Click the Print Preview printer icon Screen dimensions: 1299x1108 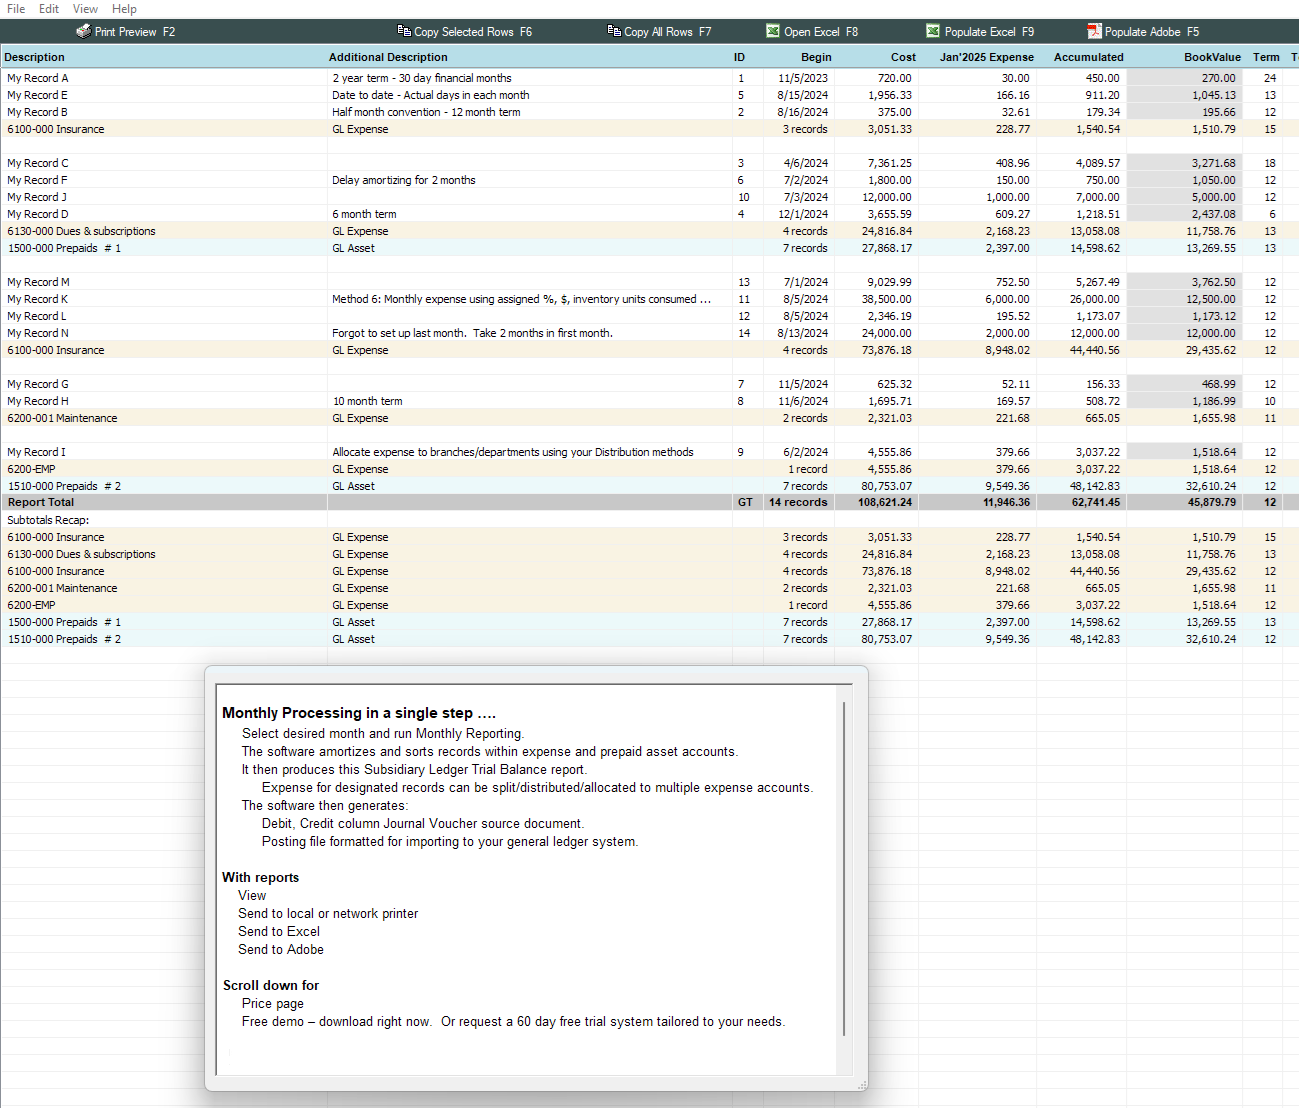pyautogui.click(x=84, y=31)
